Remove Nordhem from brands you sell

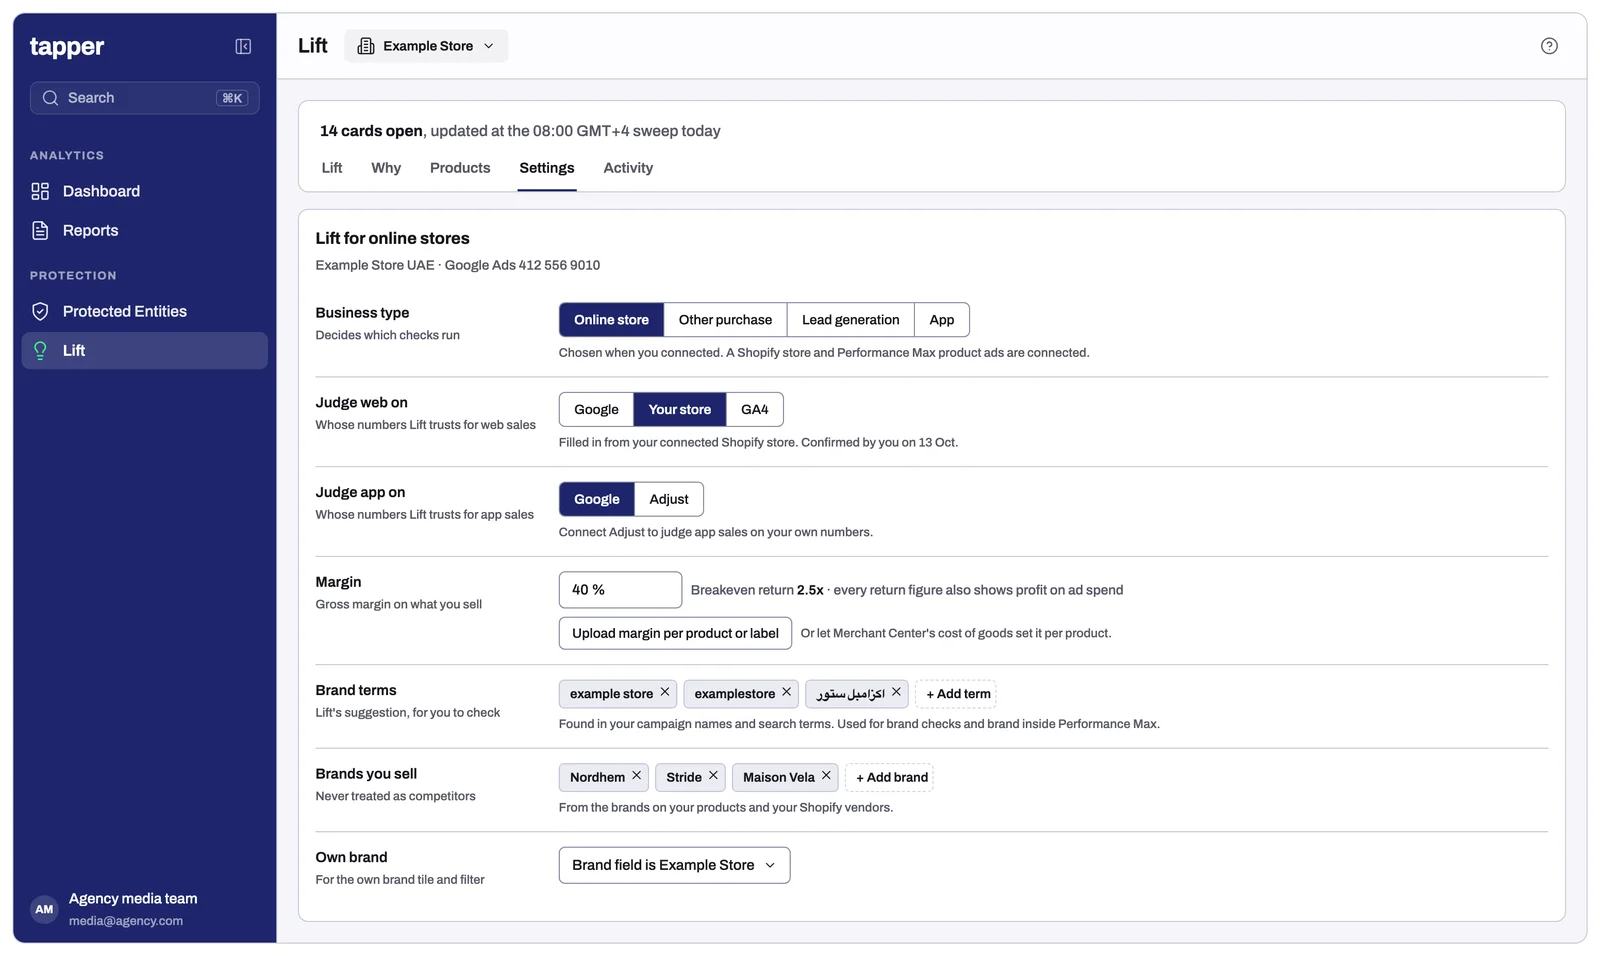click(x=636, y=775)
